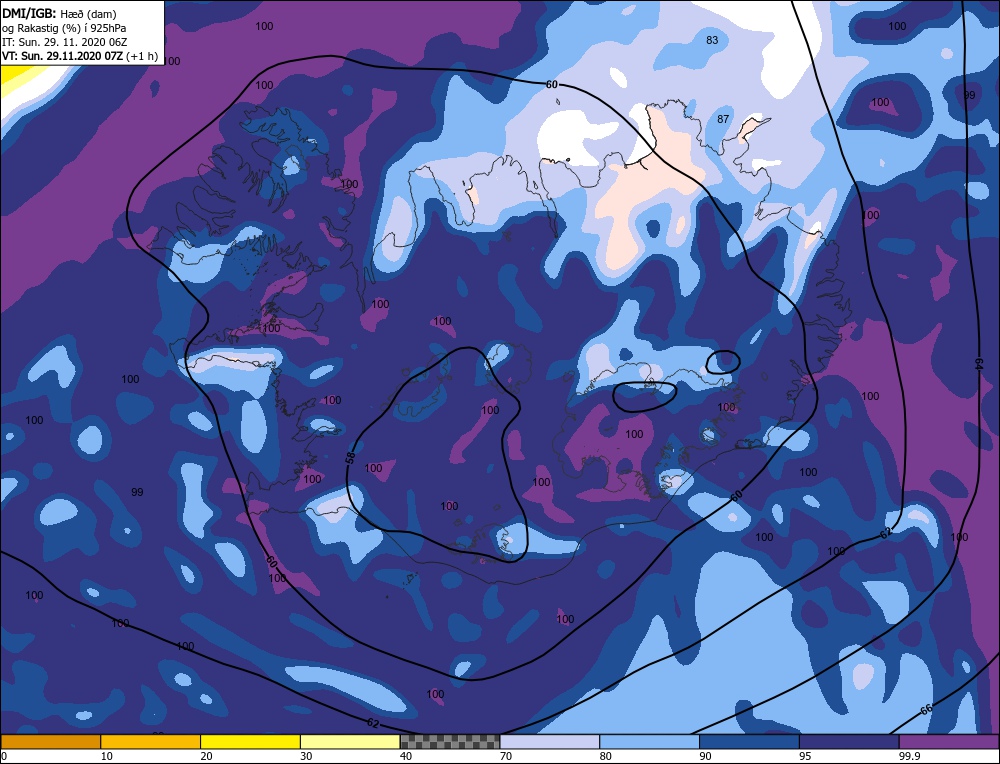Pick the lavender 70–80 legend swatch
The height and width of the screenshot is (764, 1000).
550,742
